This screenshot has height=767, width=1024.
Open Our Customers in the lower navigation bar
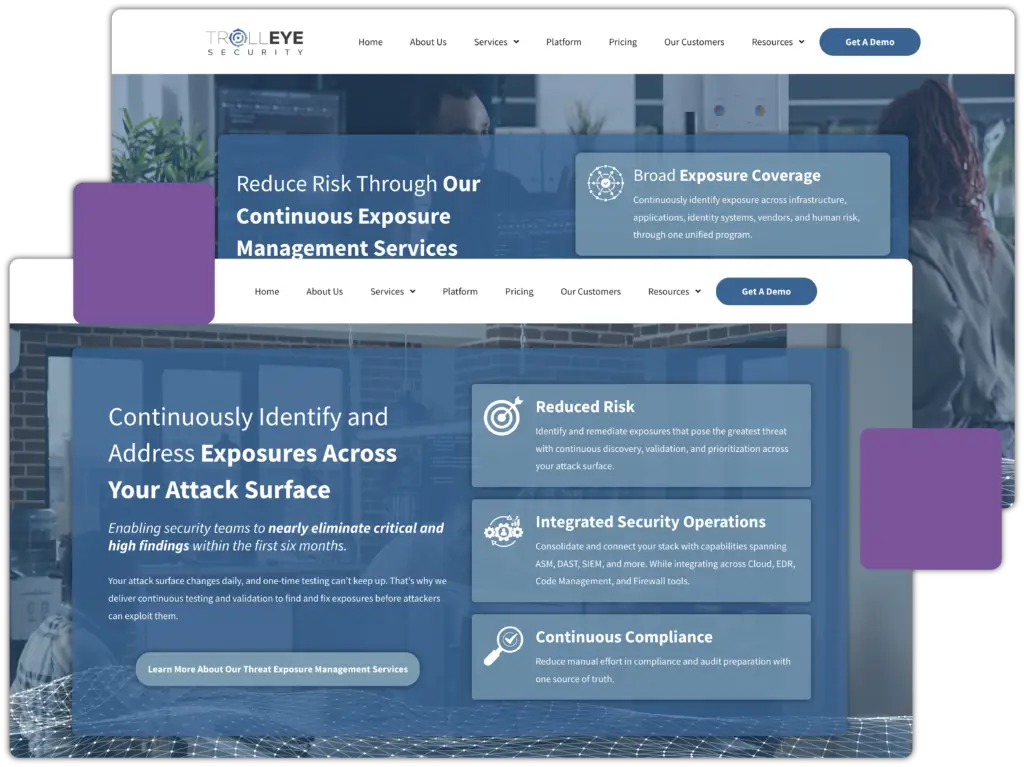point(590,292)
